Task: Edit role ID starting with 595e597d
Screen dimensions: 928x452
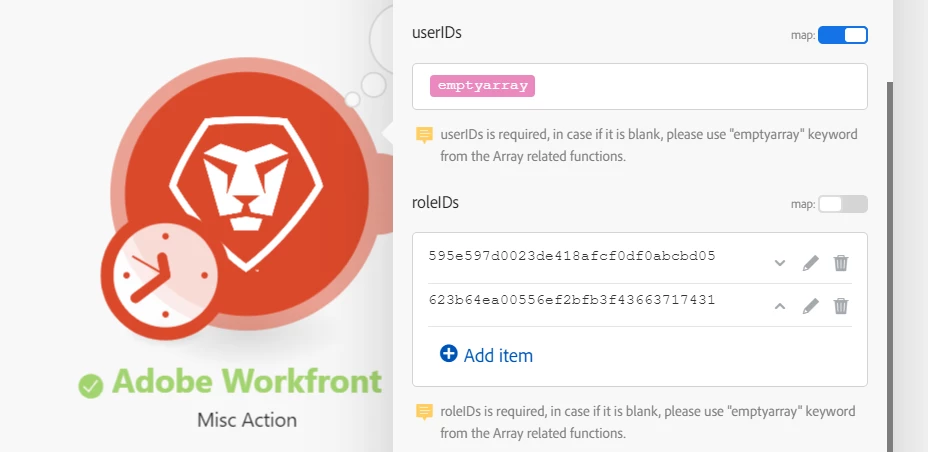Action: pyautogui.click(x=810, y=263)
